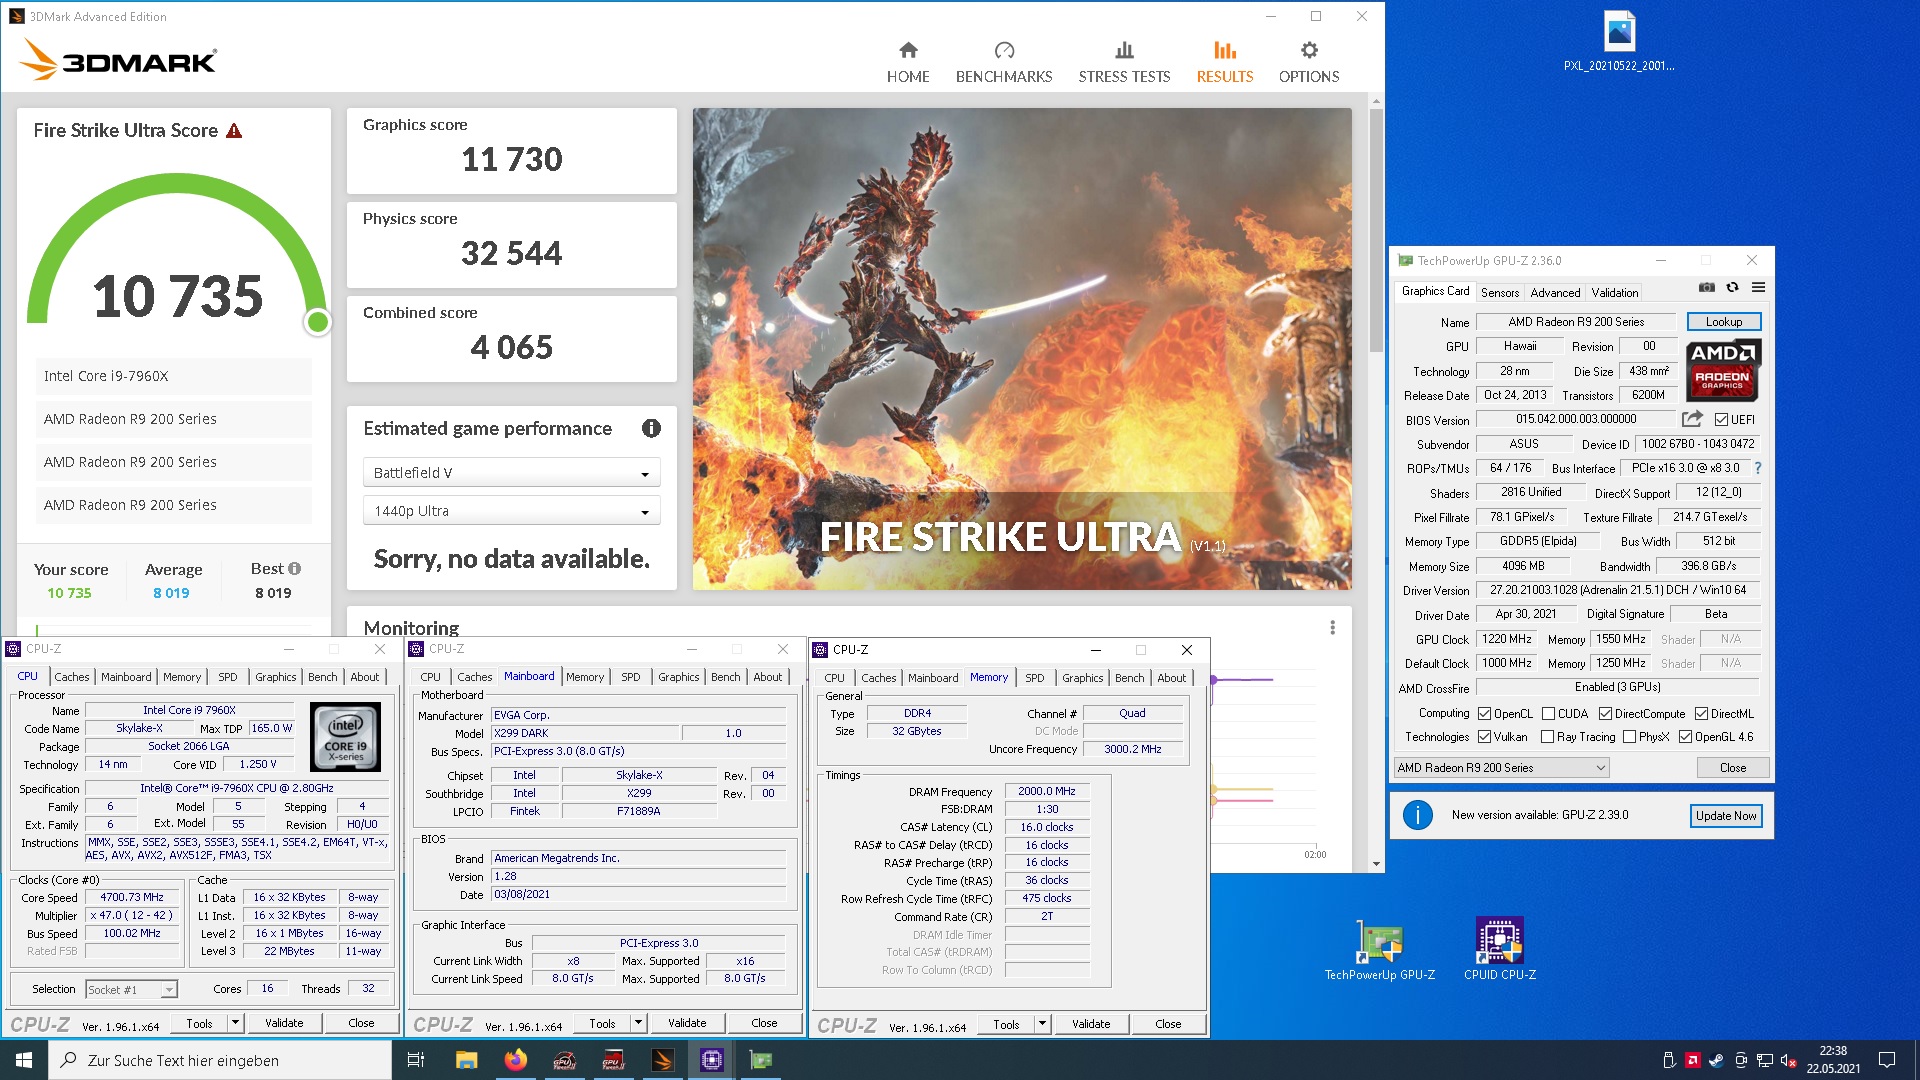Screen dimensions: 1920x1080
Task: Toggle the Ray Tracing checkbox
Action: point(1547,737)
